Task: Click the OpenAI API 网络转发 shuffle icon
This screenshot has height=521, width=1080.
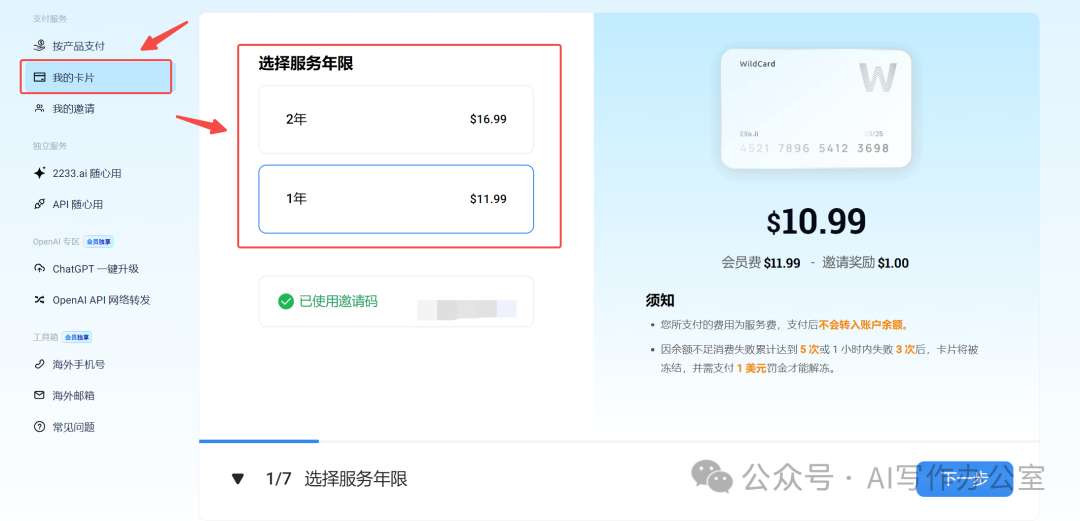Action: [39, 299]
